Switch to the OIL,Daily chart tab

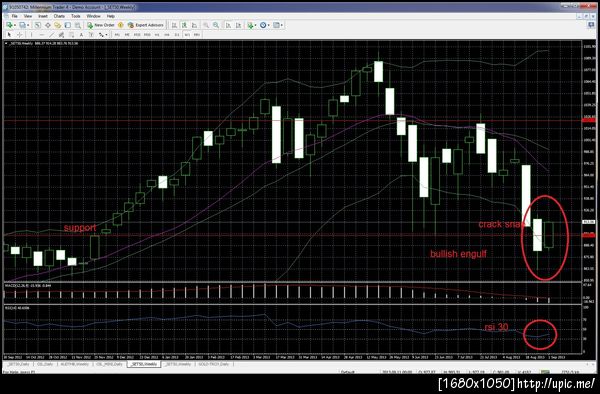[45, 364]
